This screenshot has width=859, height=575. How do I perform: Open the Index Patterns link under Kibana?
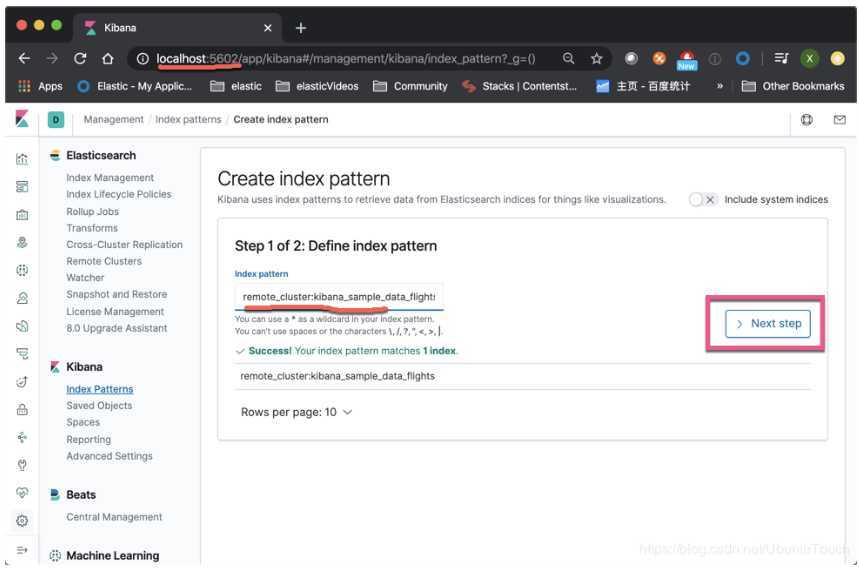point(100,389)
